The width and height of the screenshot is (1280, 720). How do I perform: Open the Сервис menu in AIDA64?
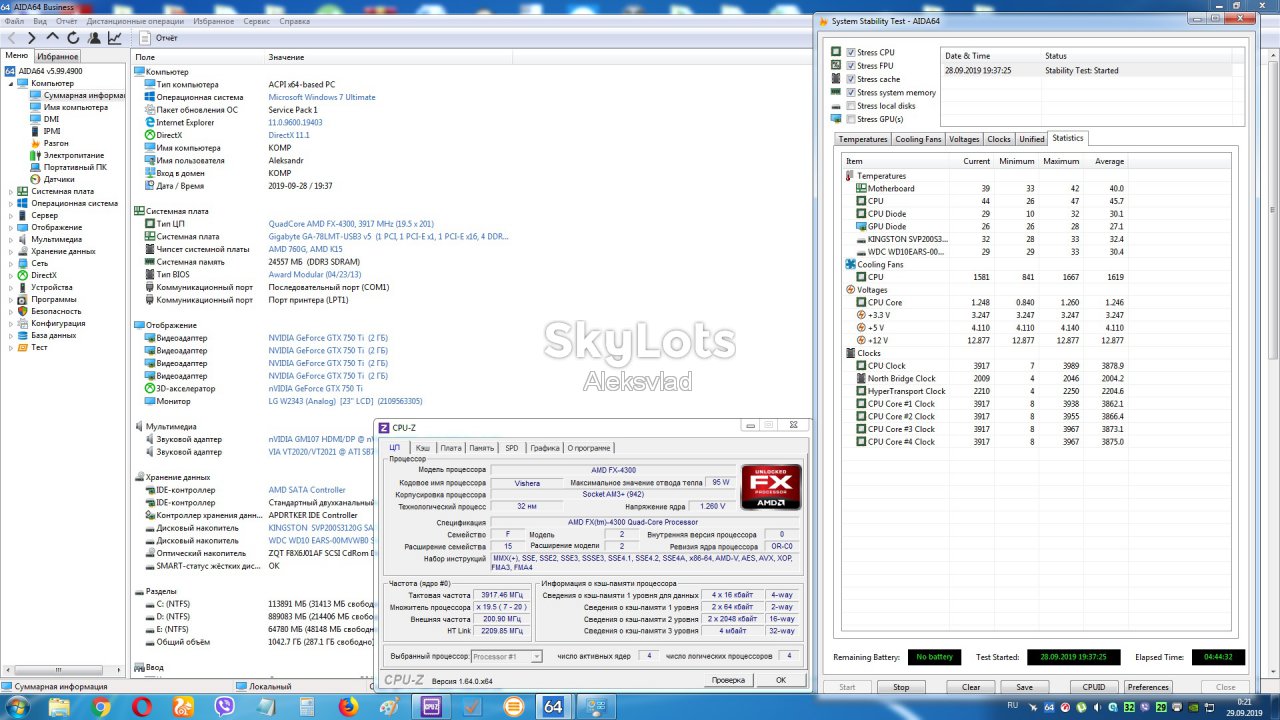pos(256,21)
